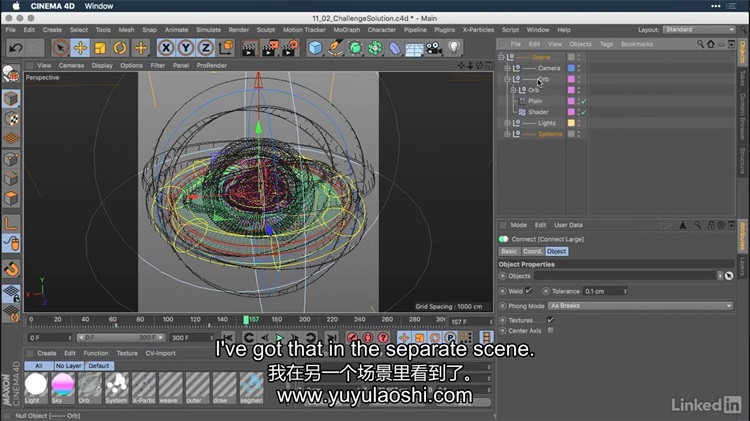
Task: Click the floor environment icon
Action: point(414,48)
